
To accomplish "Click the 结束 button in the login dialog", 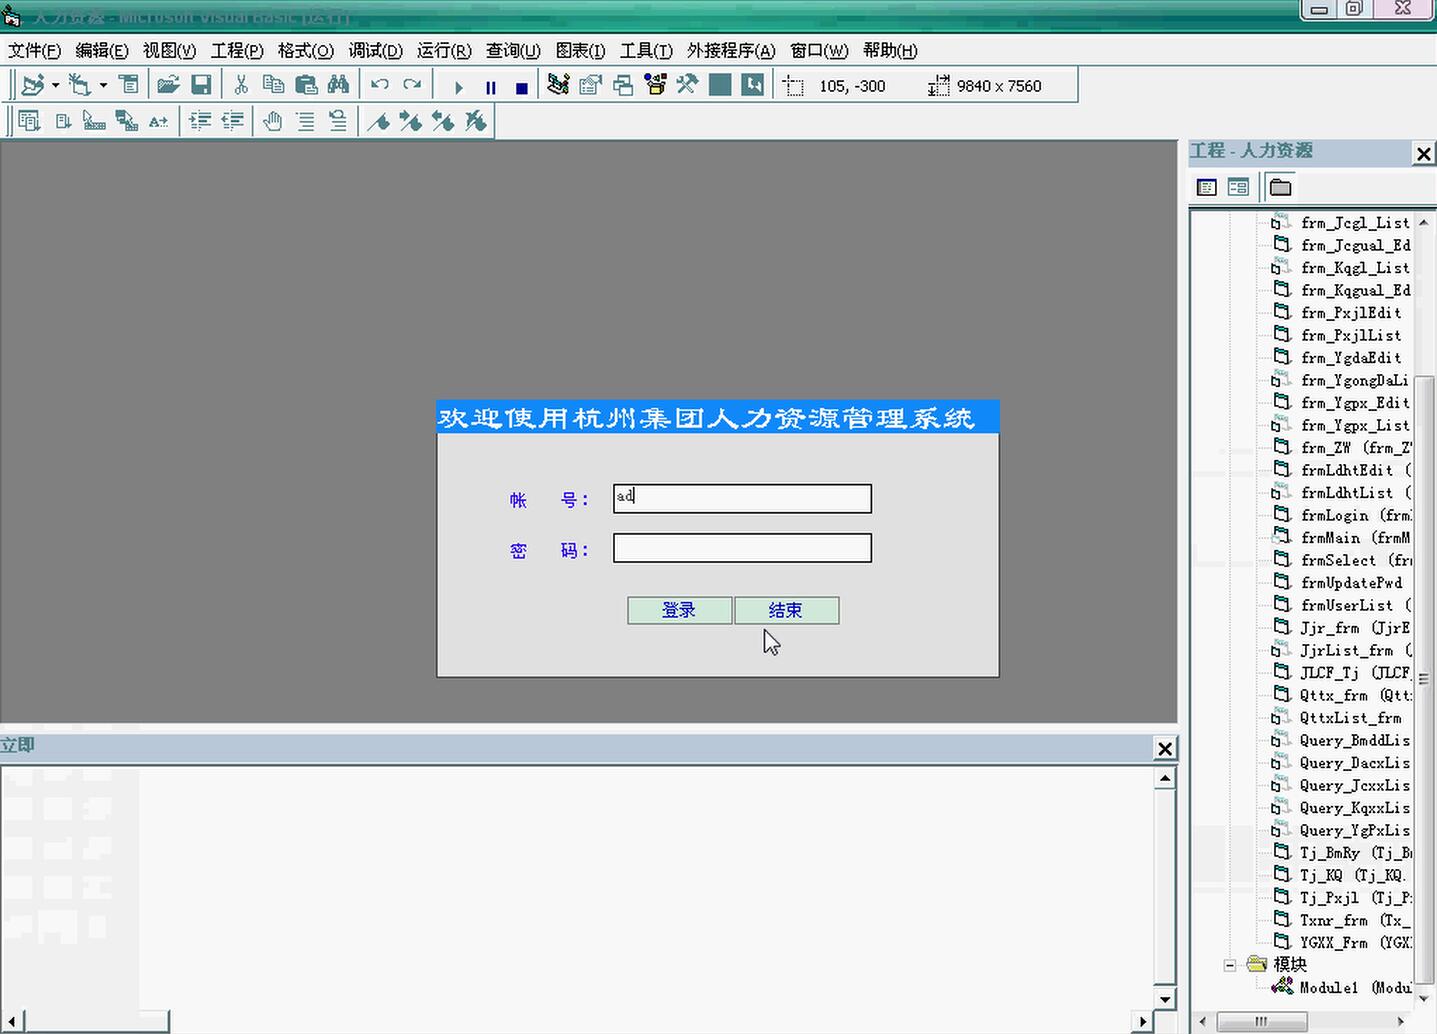I will [786, 610].
